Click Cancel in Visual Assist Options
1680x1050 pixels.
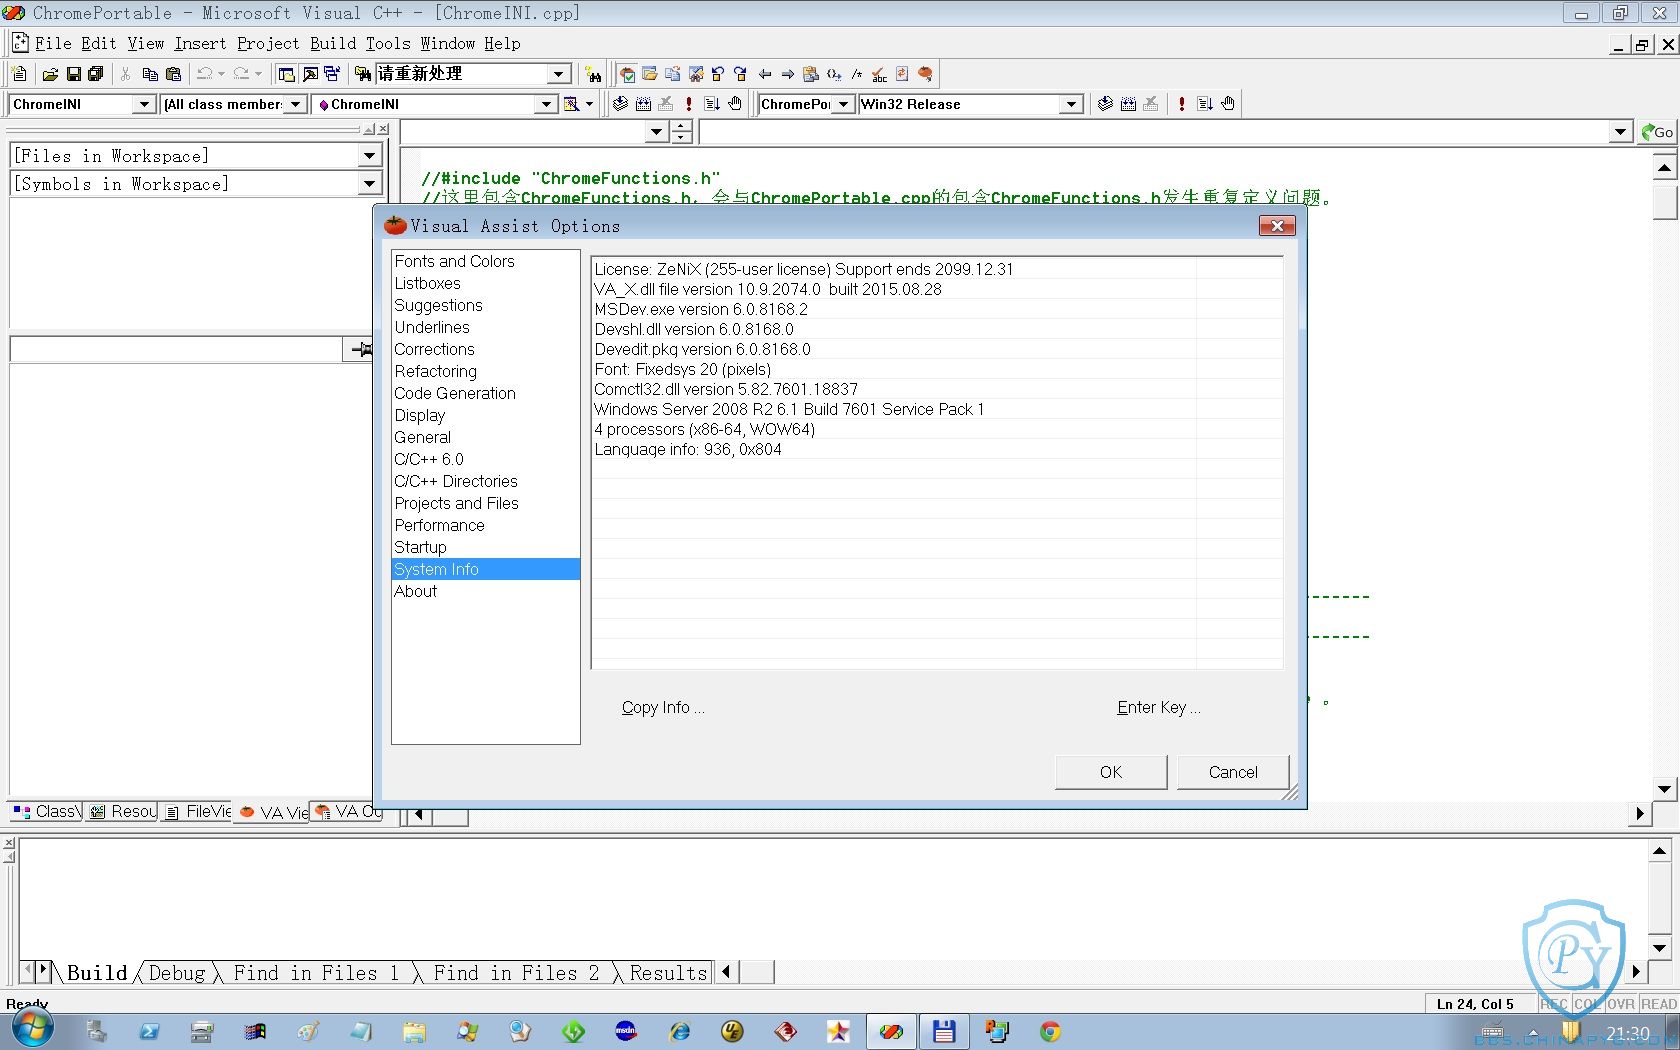(1233, 772)
